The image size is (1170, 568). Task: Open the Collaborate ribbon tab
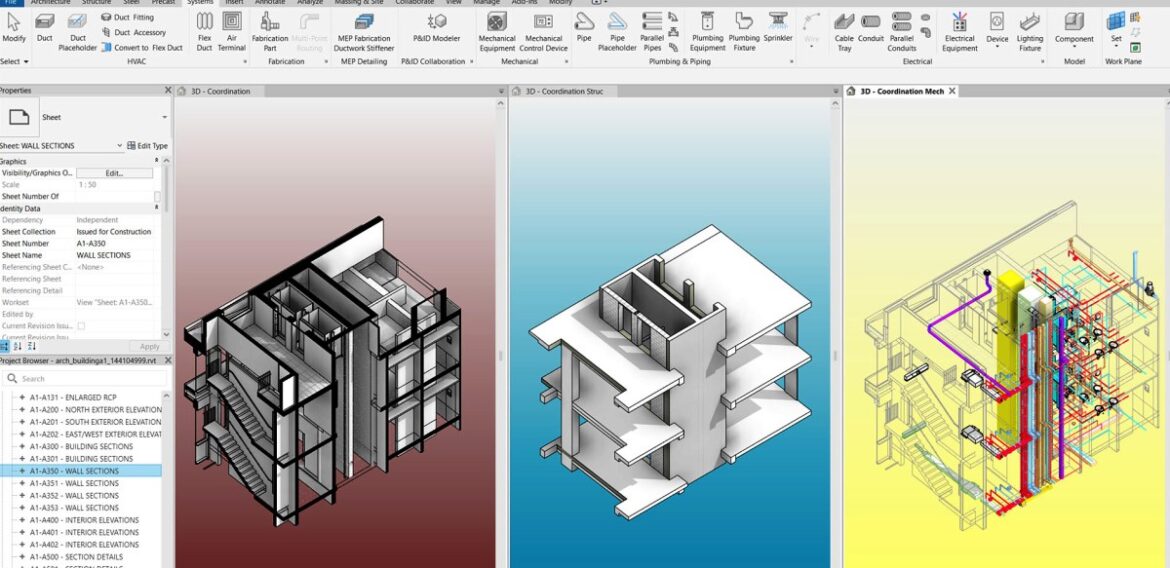(x=414, y=2)
